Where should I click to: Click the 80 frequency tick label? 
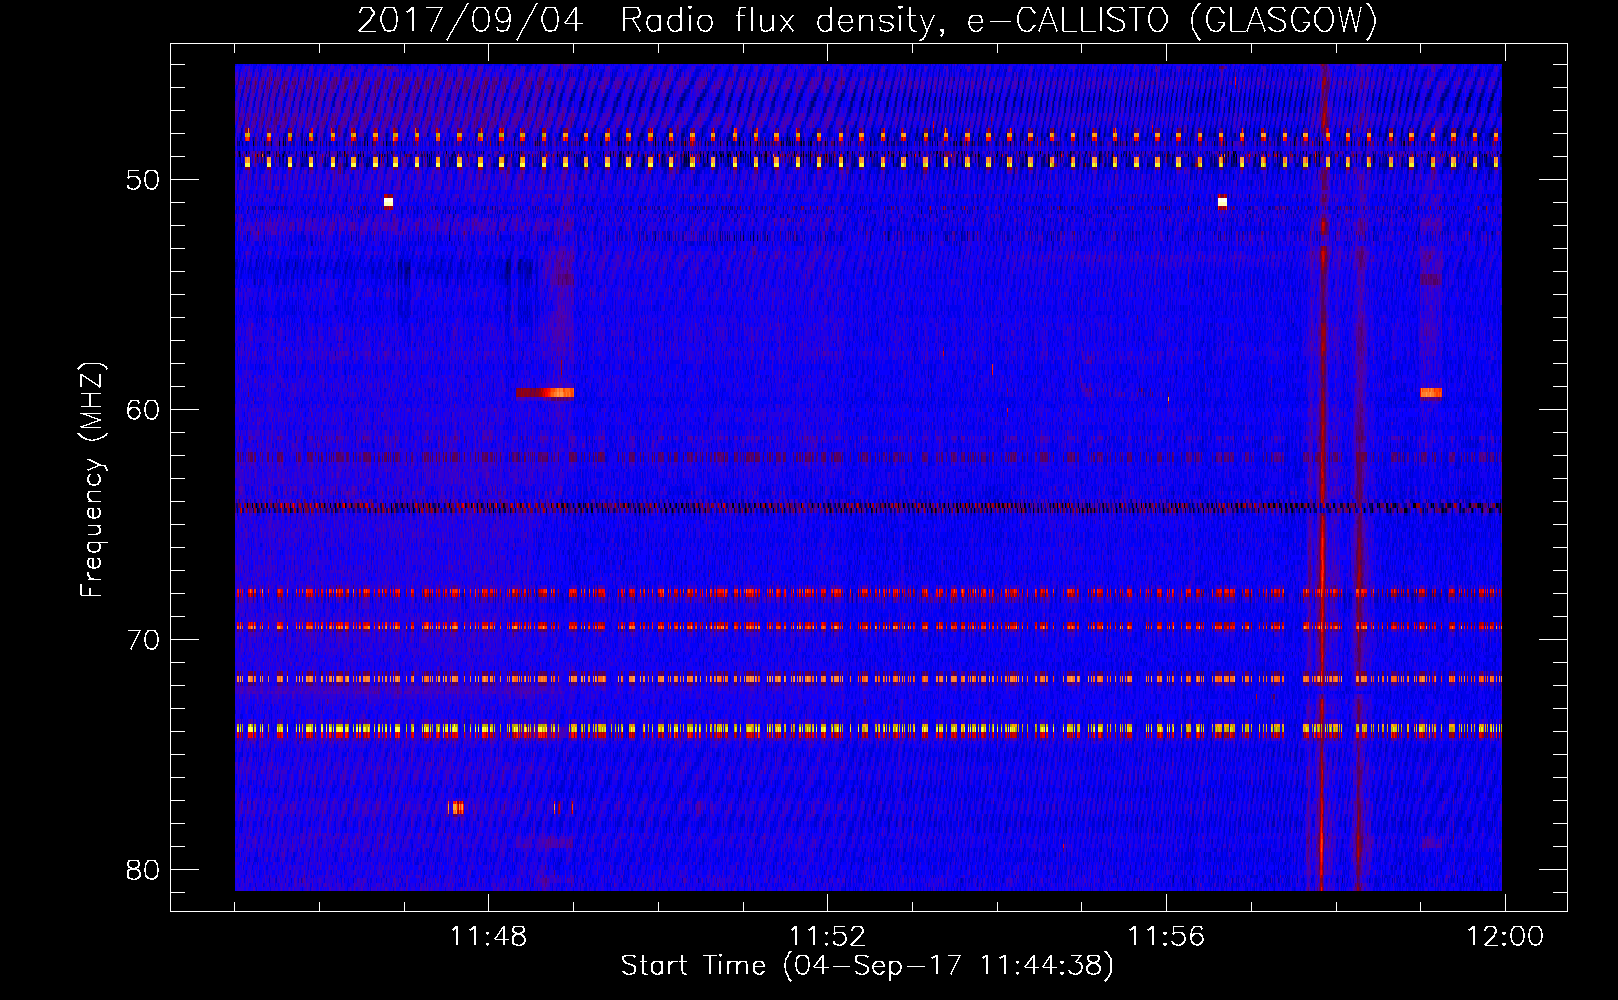(x=143, y=869)
